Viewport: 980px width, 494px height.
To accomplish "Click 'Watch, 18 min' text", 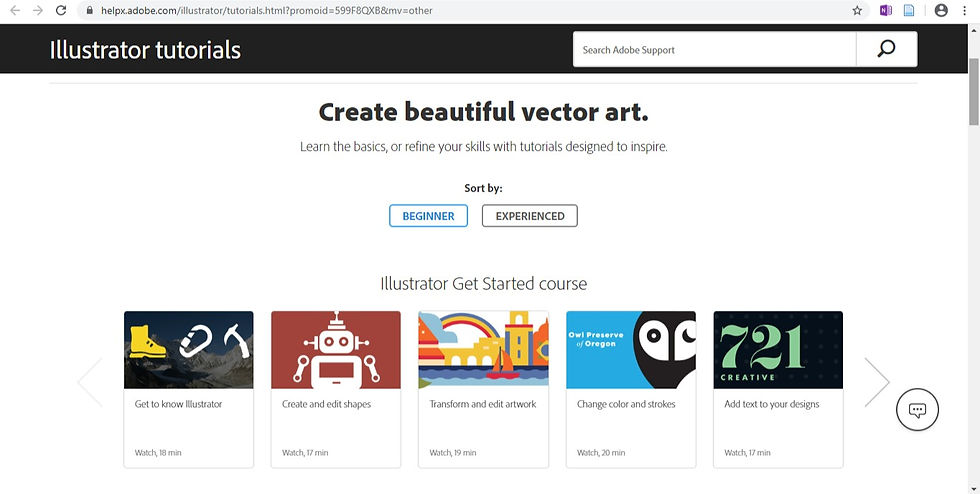I will pos(158,452).
